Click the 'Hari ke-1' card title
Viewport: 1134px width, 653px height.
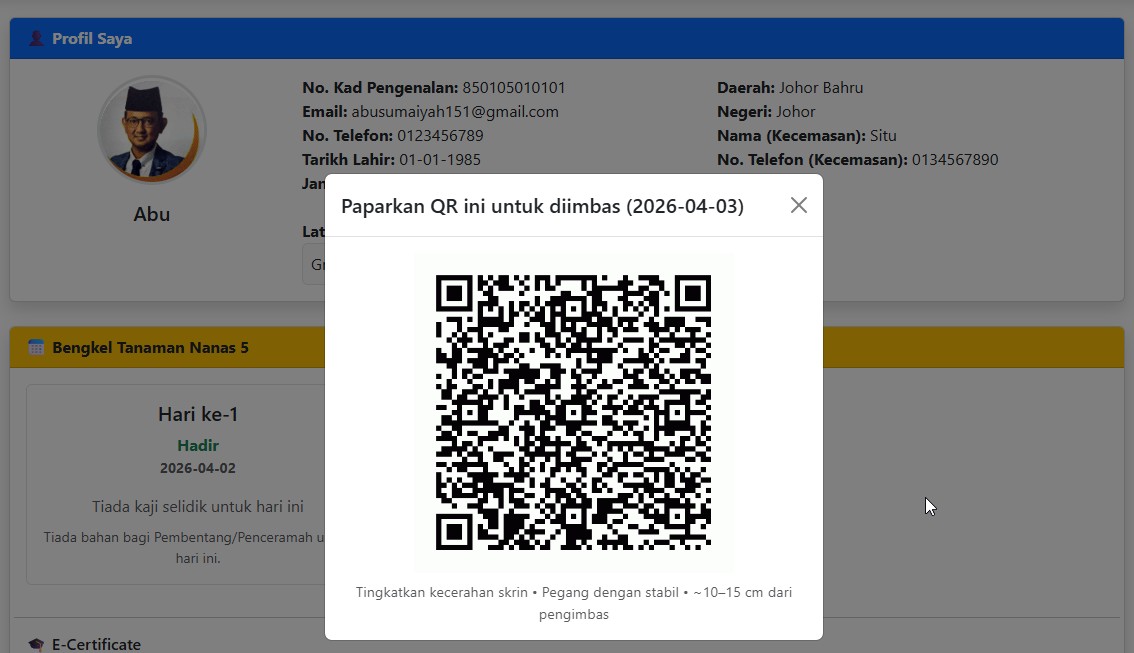pyautogui.click(x=198, y=414)
